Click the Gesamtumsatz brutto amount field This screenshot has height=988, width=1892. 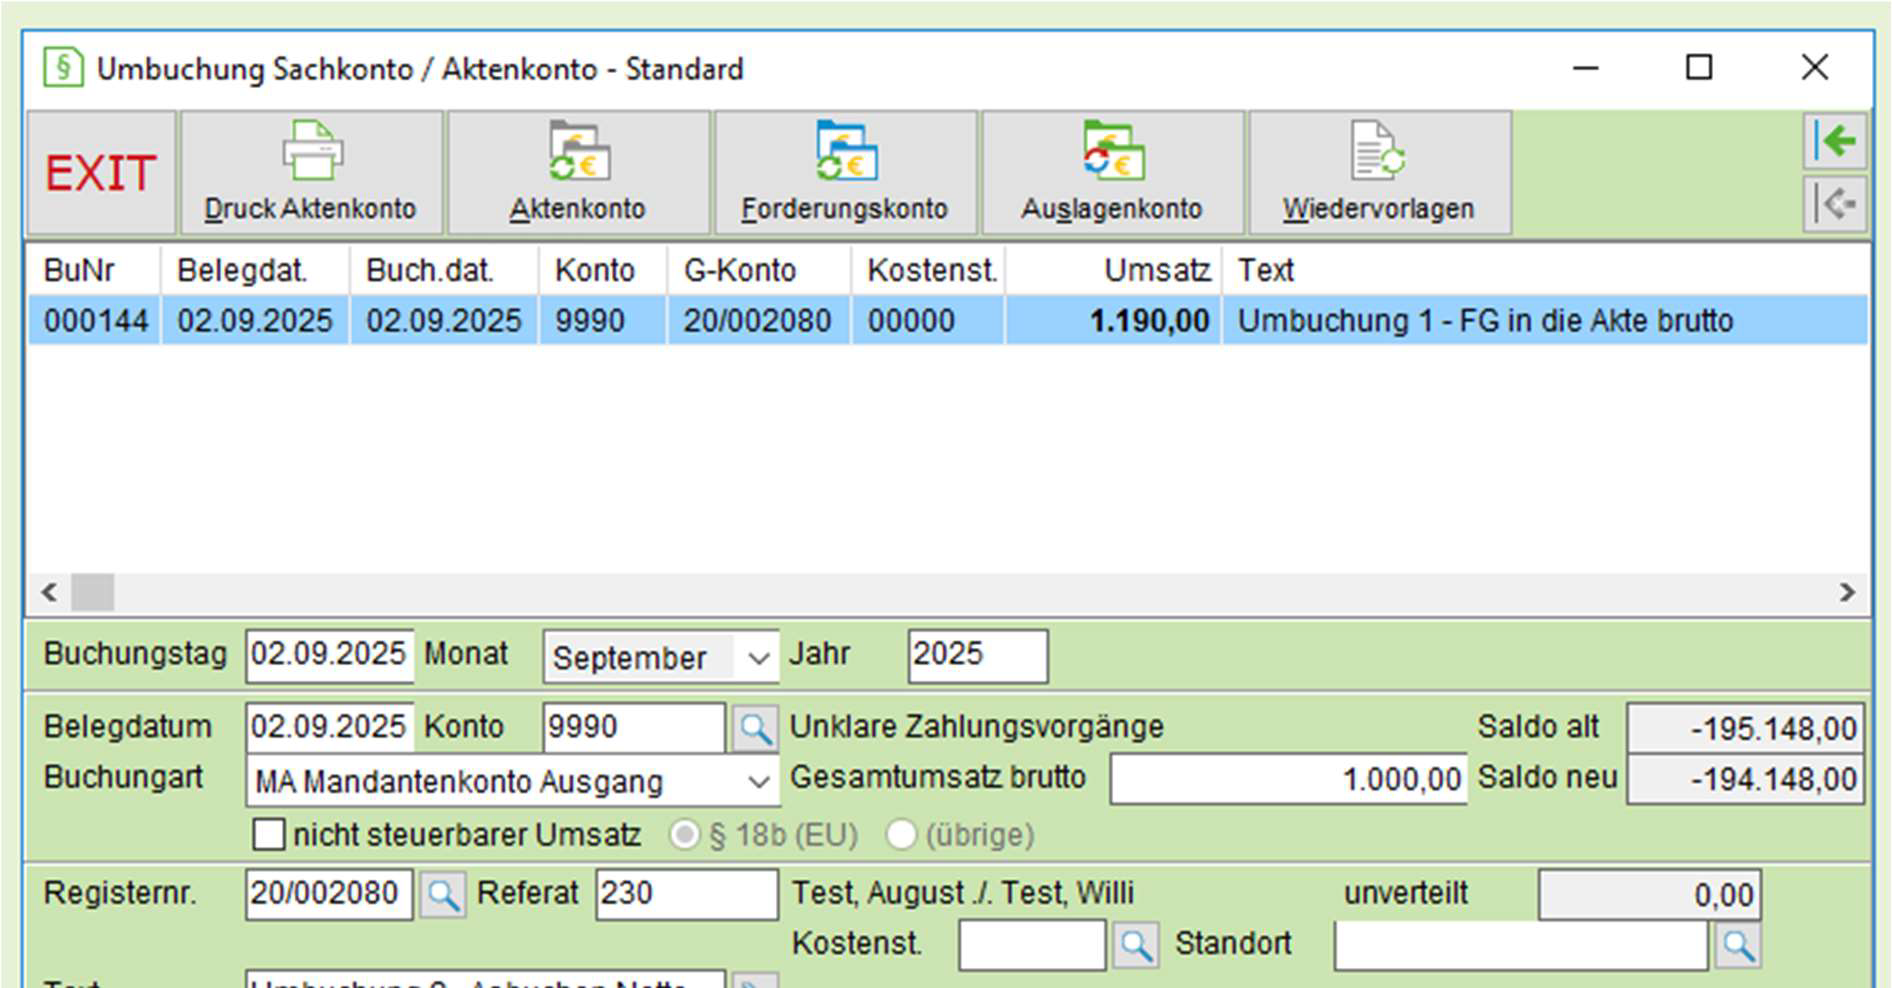[x=1288, y=778]
